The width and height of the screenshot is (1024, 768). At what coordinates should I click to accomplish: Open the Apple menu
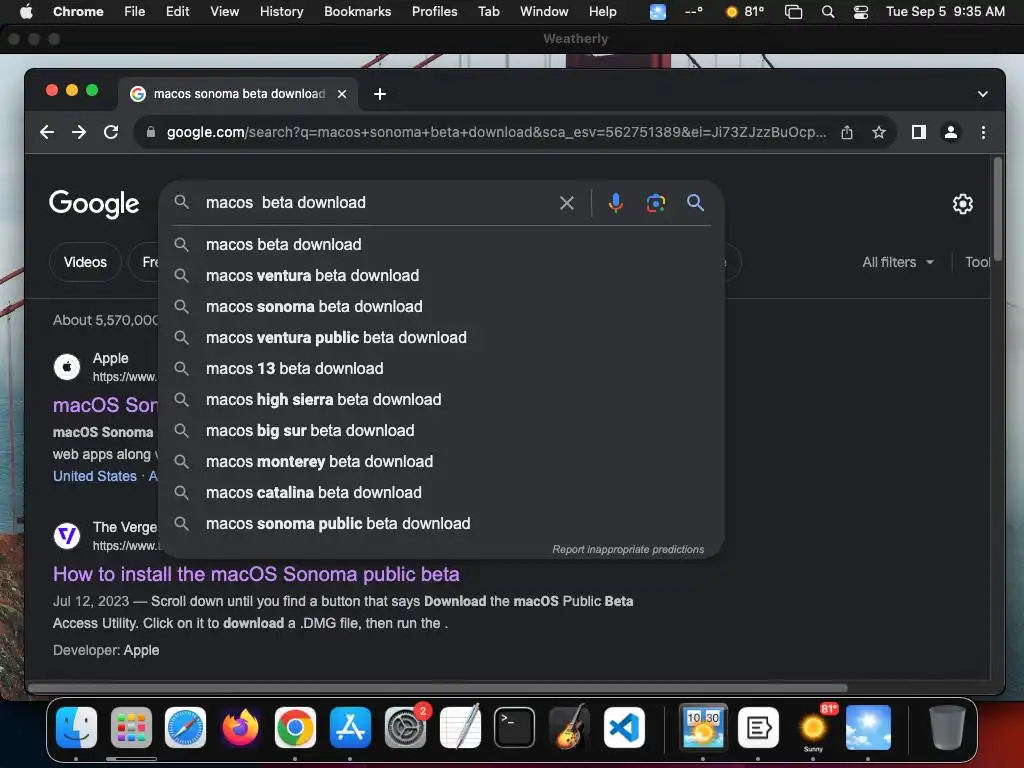(x=26, y=12)
